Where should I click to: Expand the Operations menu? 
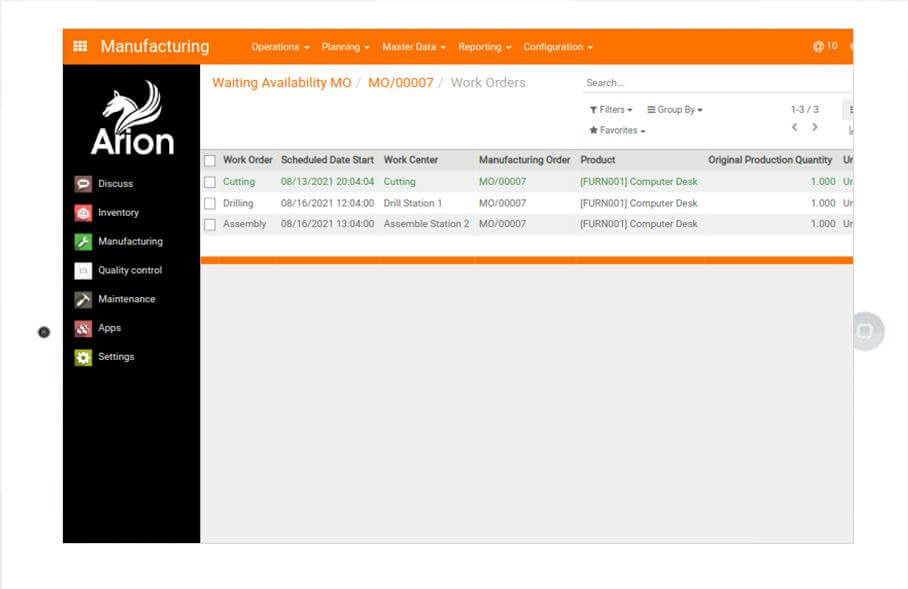[280, 47]
